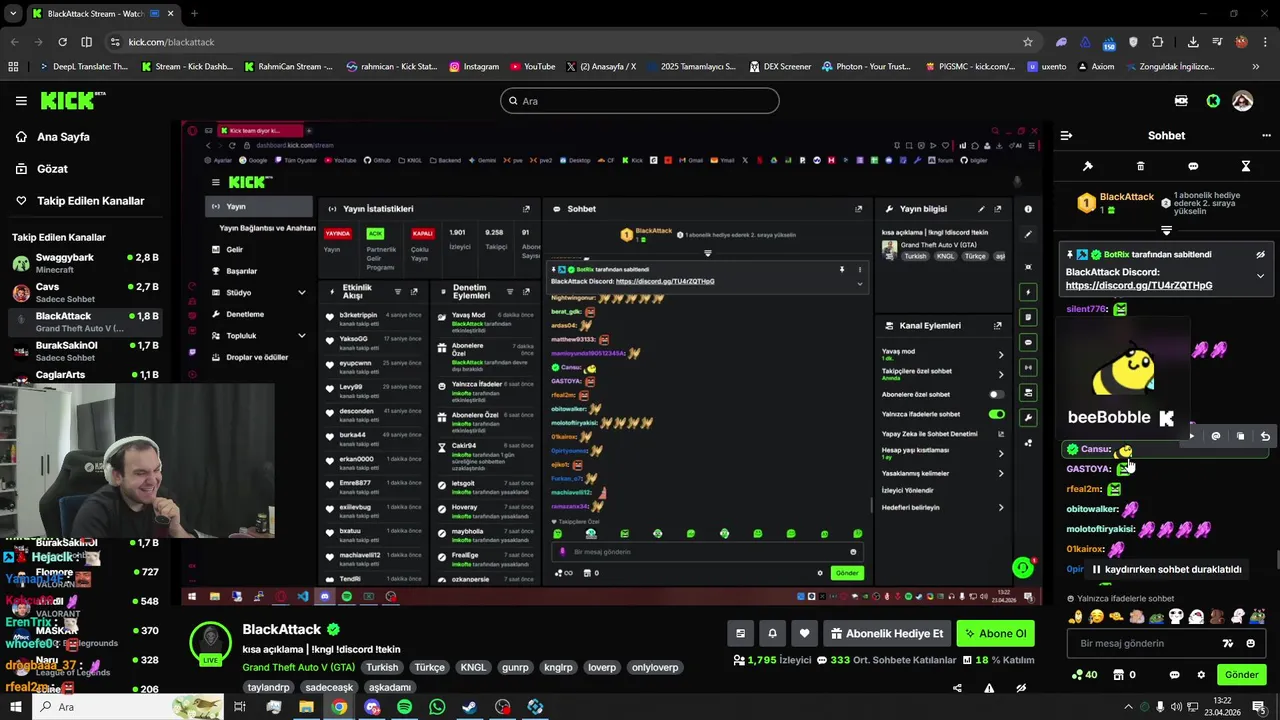
Task: Show more bookmarks with the overflow chevron
Action: point(1255,67)
